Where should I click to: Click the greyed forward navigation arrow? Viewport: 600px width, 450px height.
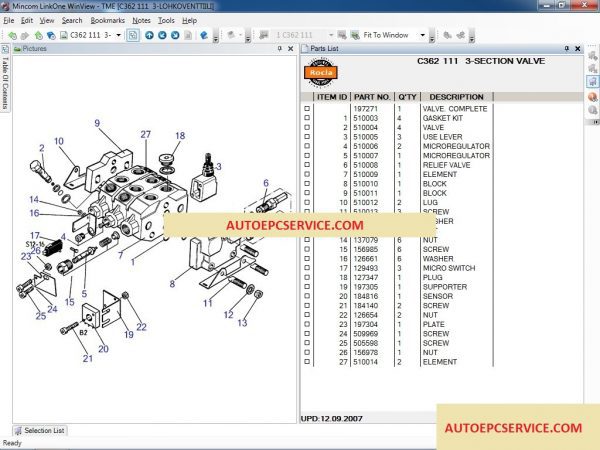tap(25, 36)
